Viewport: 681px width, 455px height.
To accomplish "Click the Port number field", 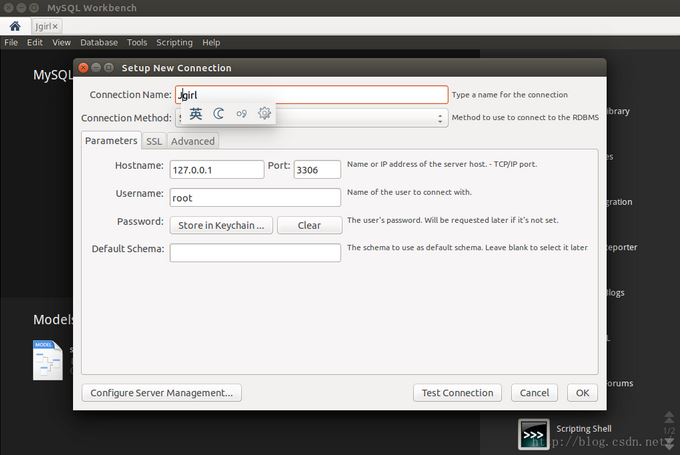I will [317, 170].
